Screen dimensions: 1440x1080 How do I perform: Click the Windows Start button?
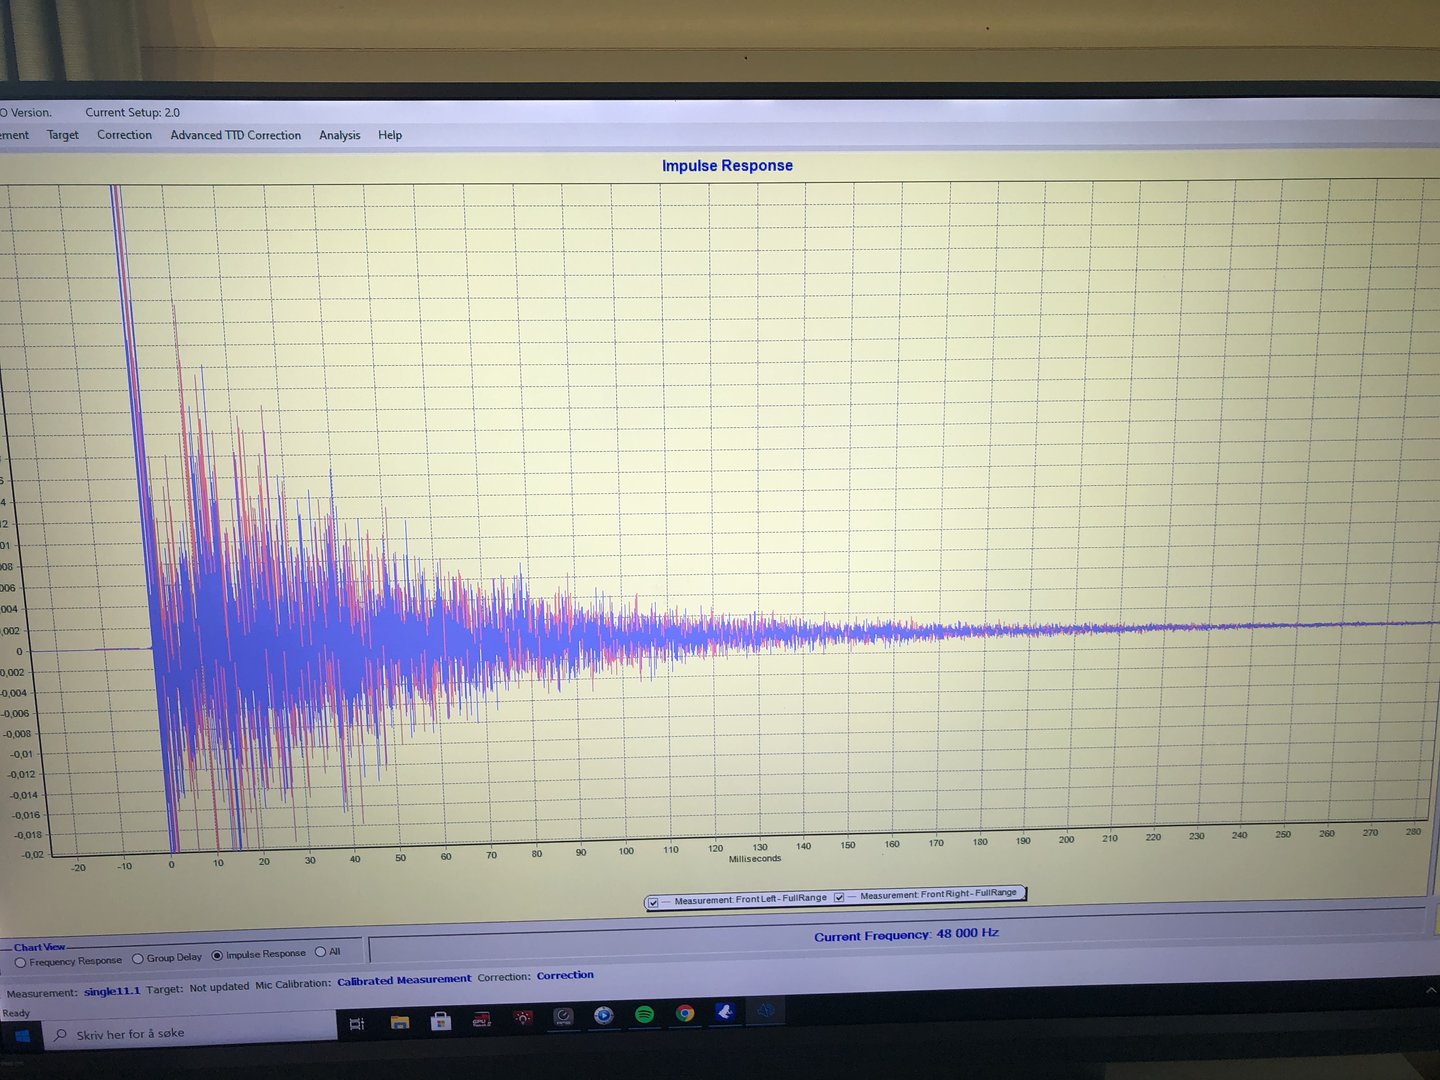point(21,1036)
